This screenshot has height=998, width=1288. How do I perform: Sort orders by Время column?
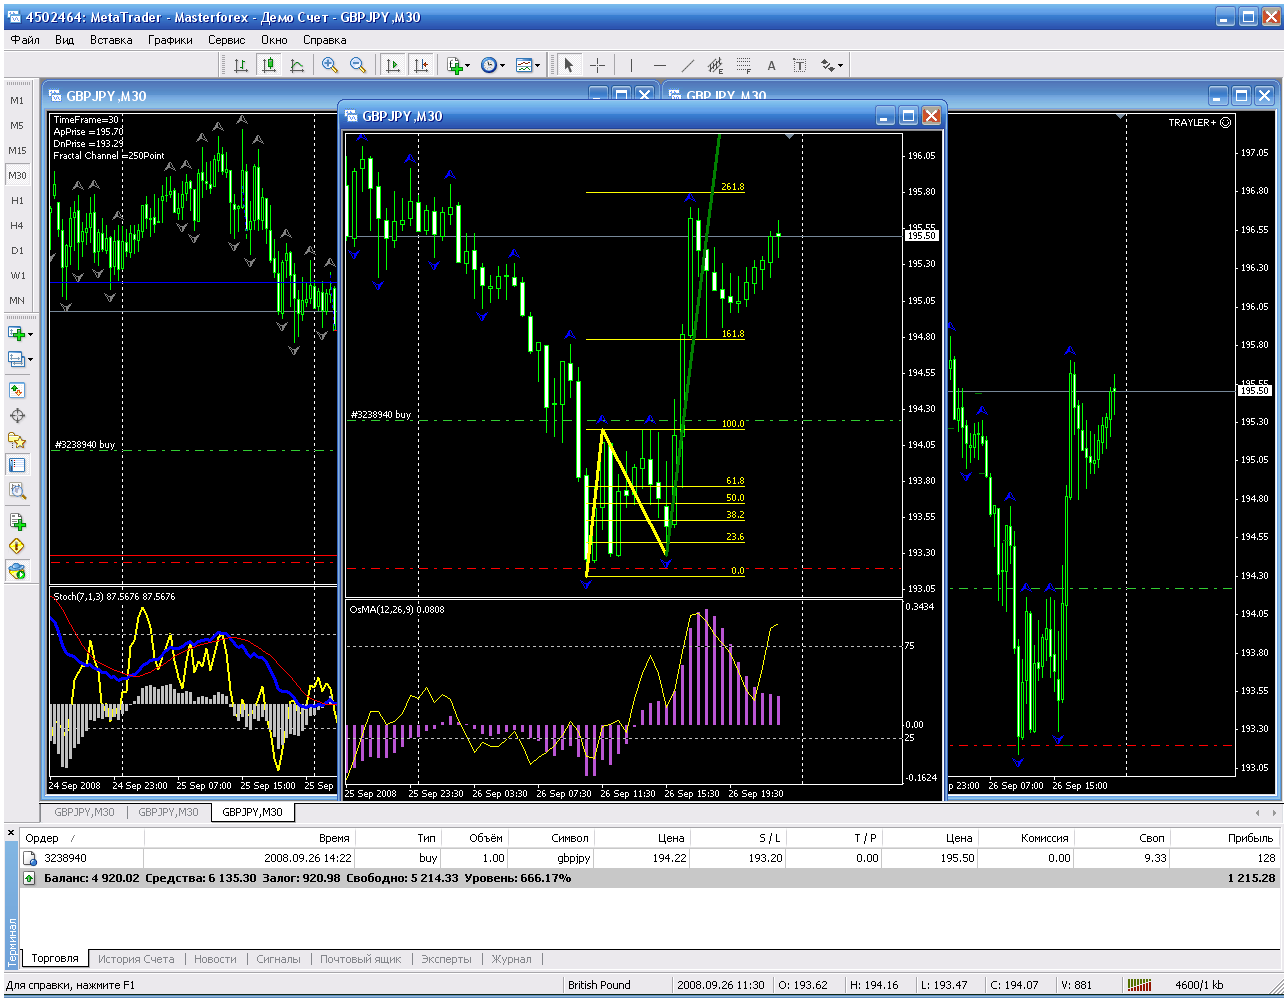[250, 838]
